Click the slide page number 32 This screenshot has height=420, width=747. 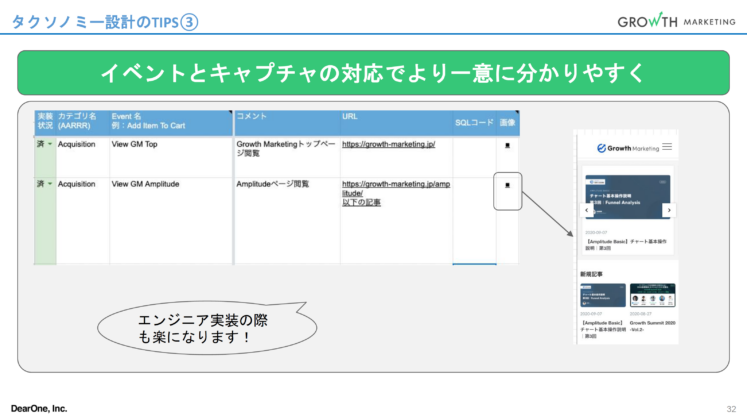coord(731,409)
